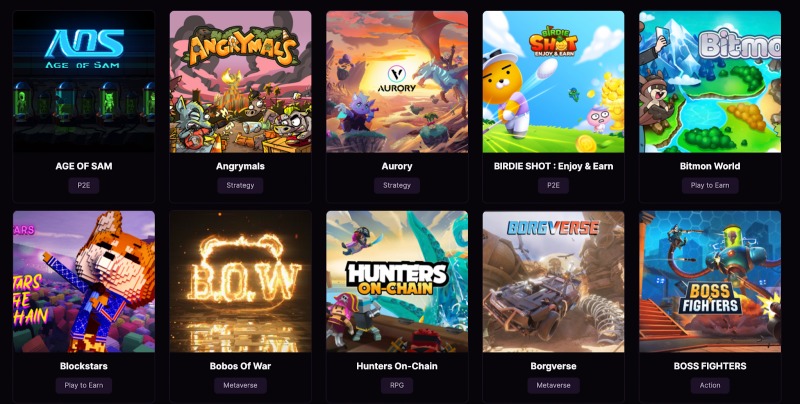The height and width of the screenshot is (404, 800).
Task: Click the Action tag under BOSS FIGHTERS
Action: tap(710, 385)
